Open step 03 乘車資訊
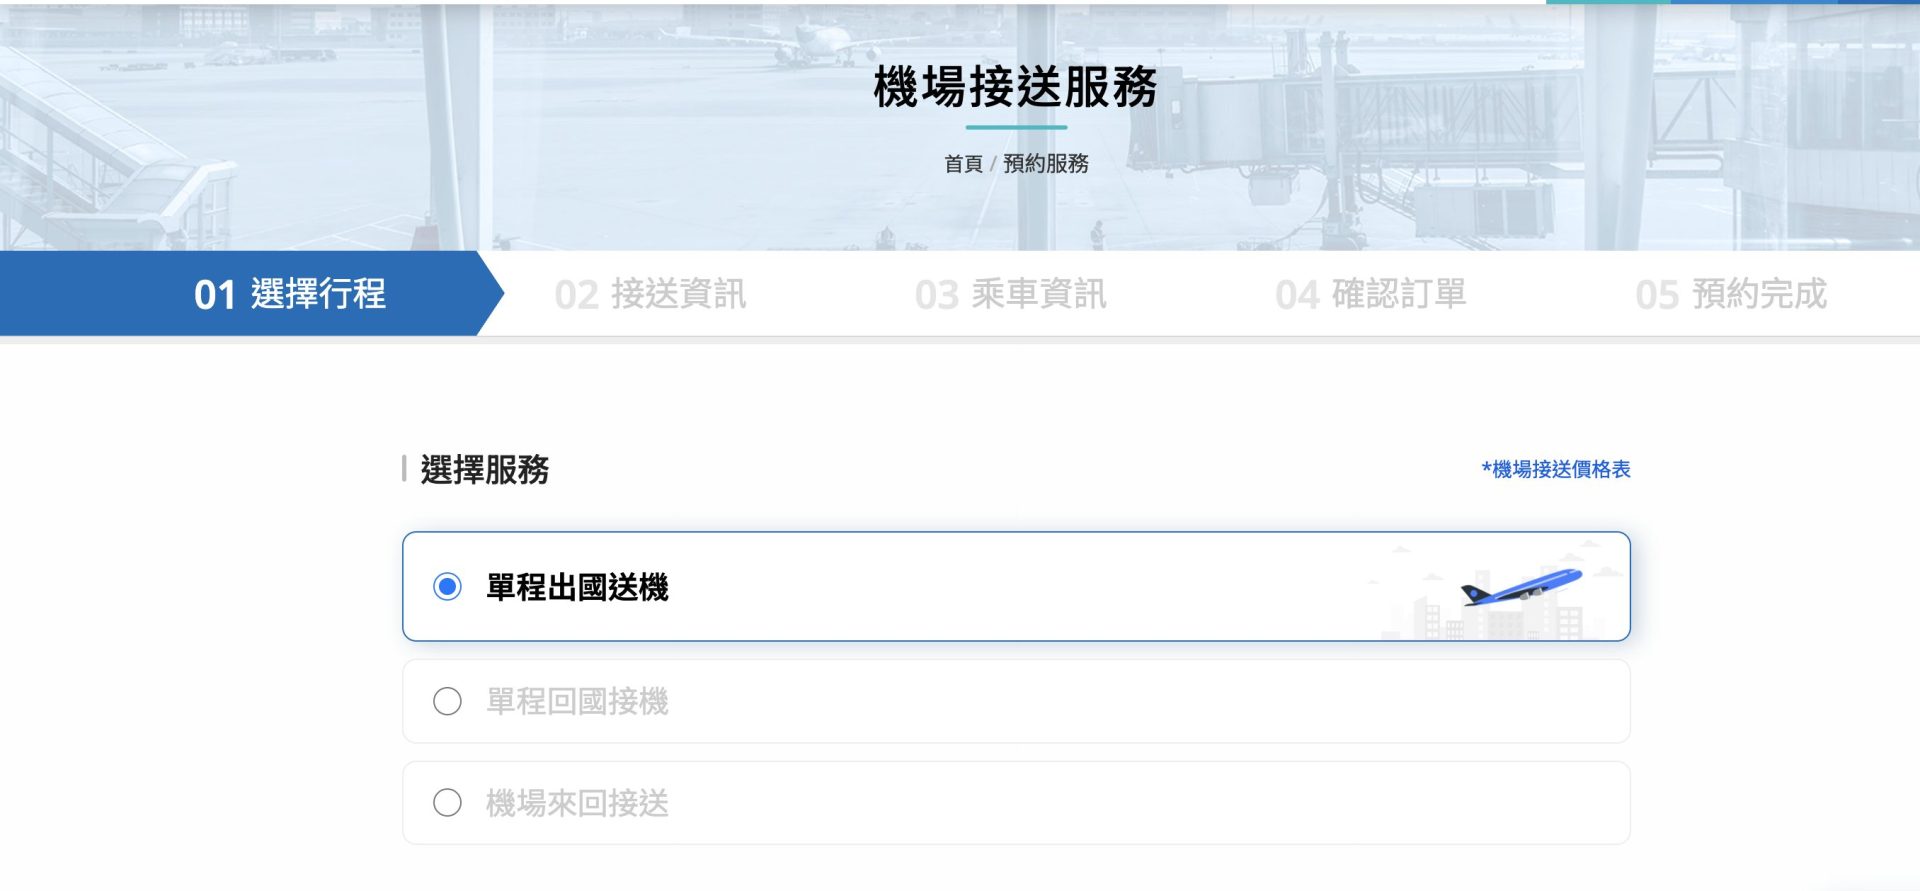 [x=1010, y=294]
